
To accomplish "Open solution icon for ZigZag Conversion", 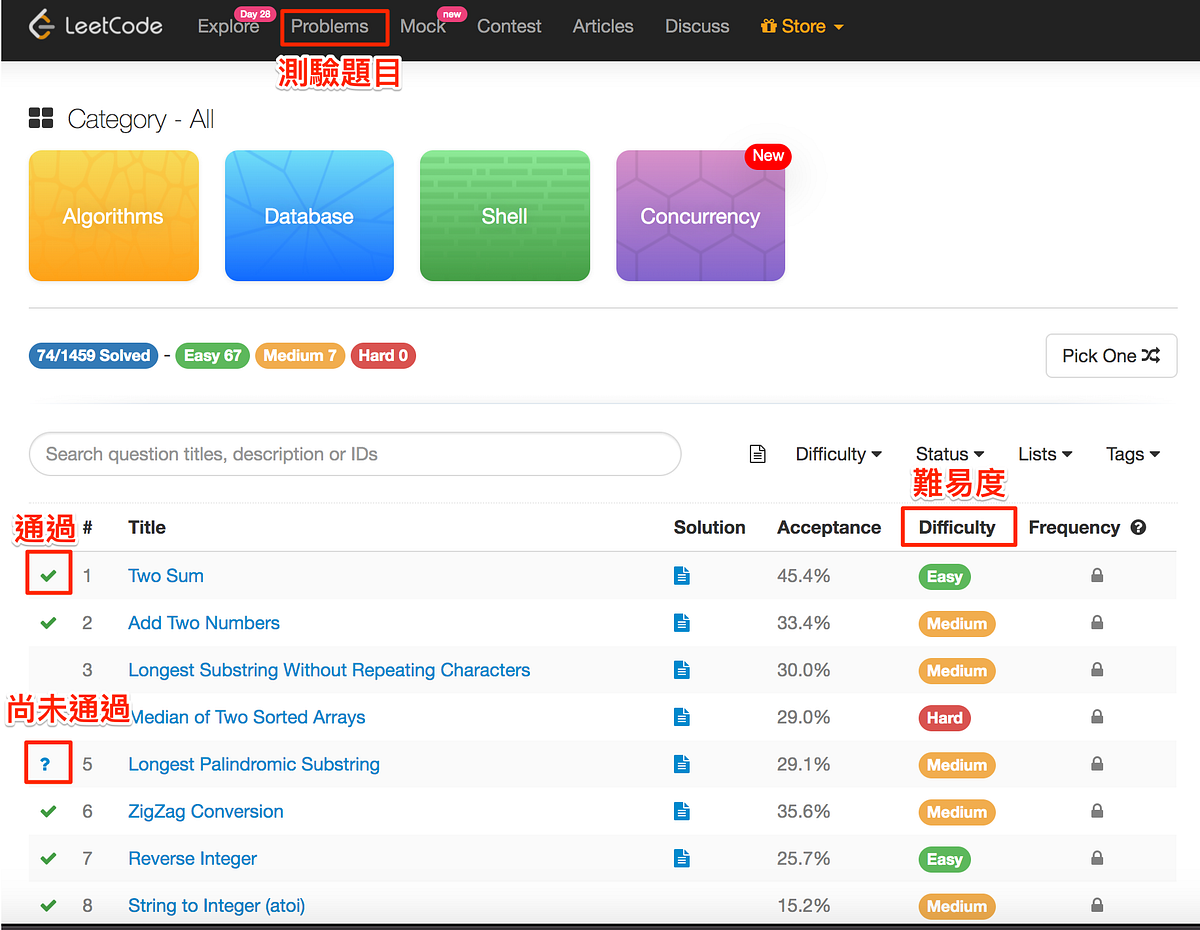I will (x=682, y=811).
